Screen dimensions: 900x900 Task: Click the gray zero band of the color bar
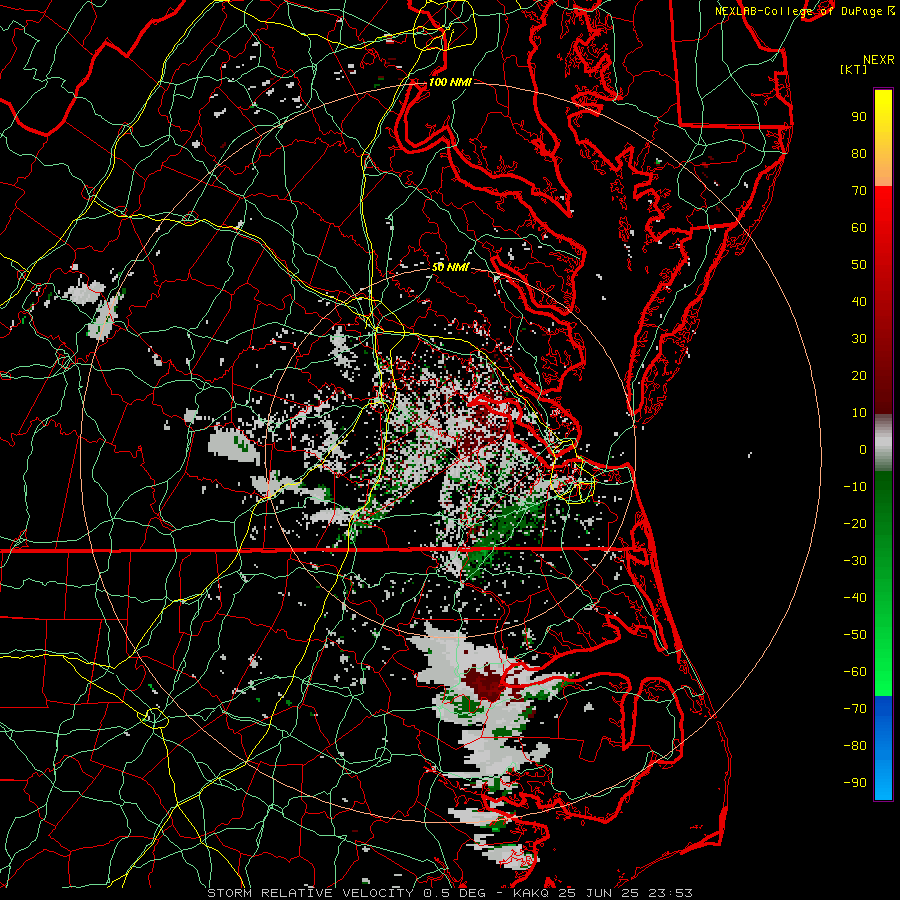(883, 443)
